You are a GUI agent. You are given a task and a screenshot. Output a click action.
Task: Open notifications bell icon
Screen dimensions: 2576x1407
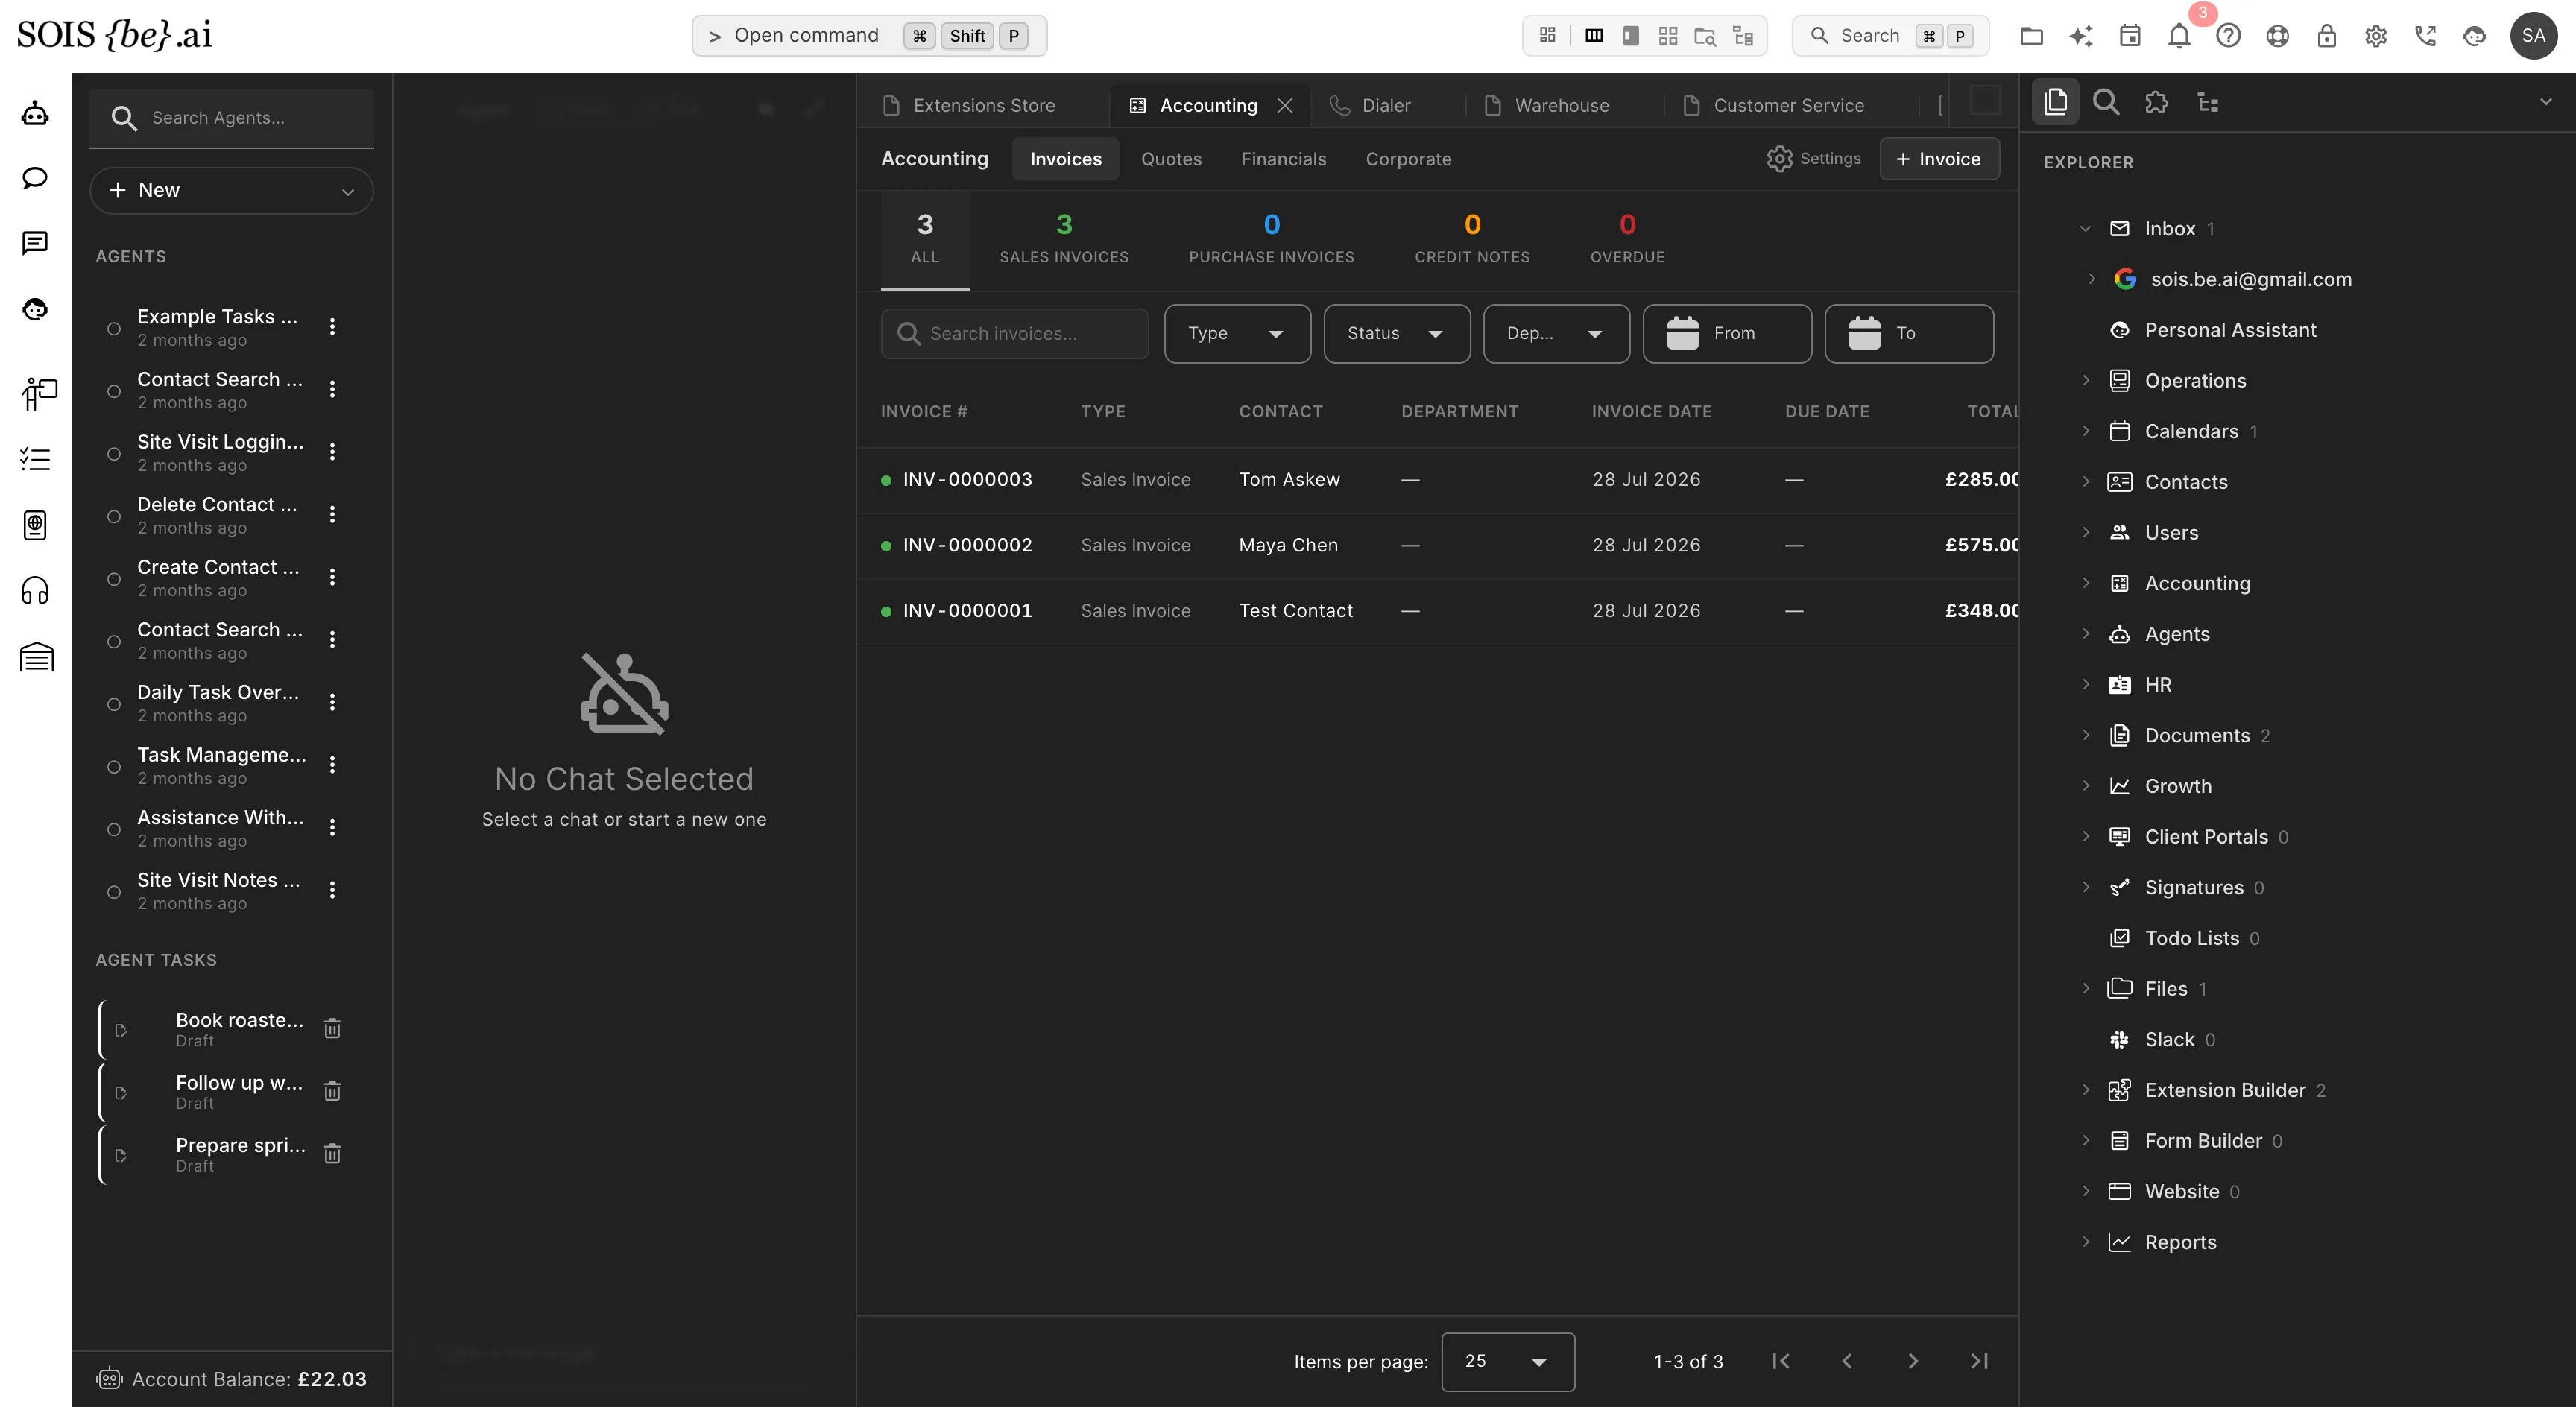[2179, 36]
